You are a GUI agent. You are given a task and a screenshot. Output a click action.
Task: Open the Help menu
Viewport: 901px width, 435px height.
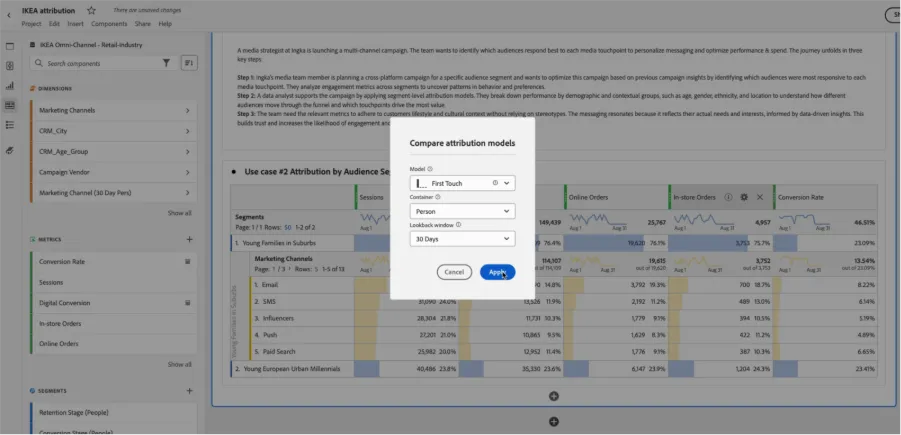165,24
